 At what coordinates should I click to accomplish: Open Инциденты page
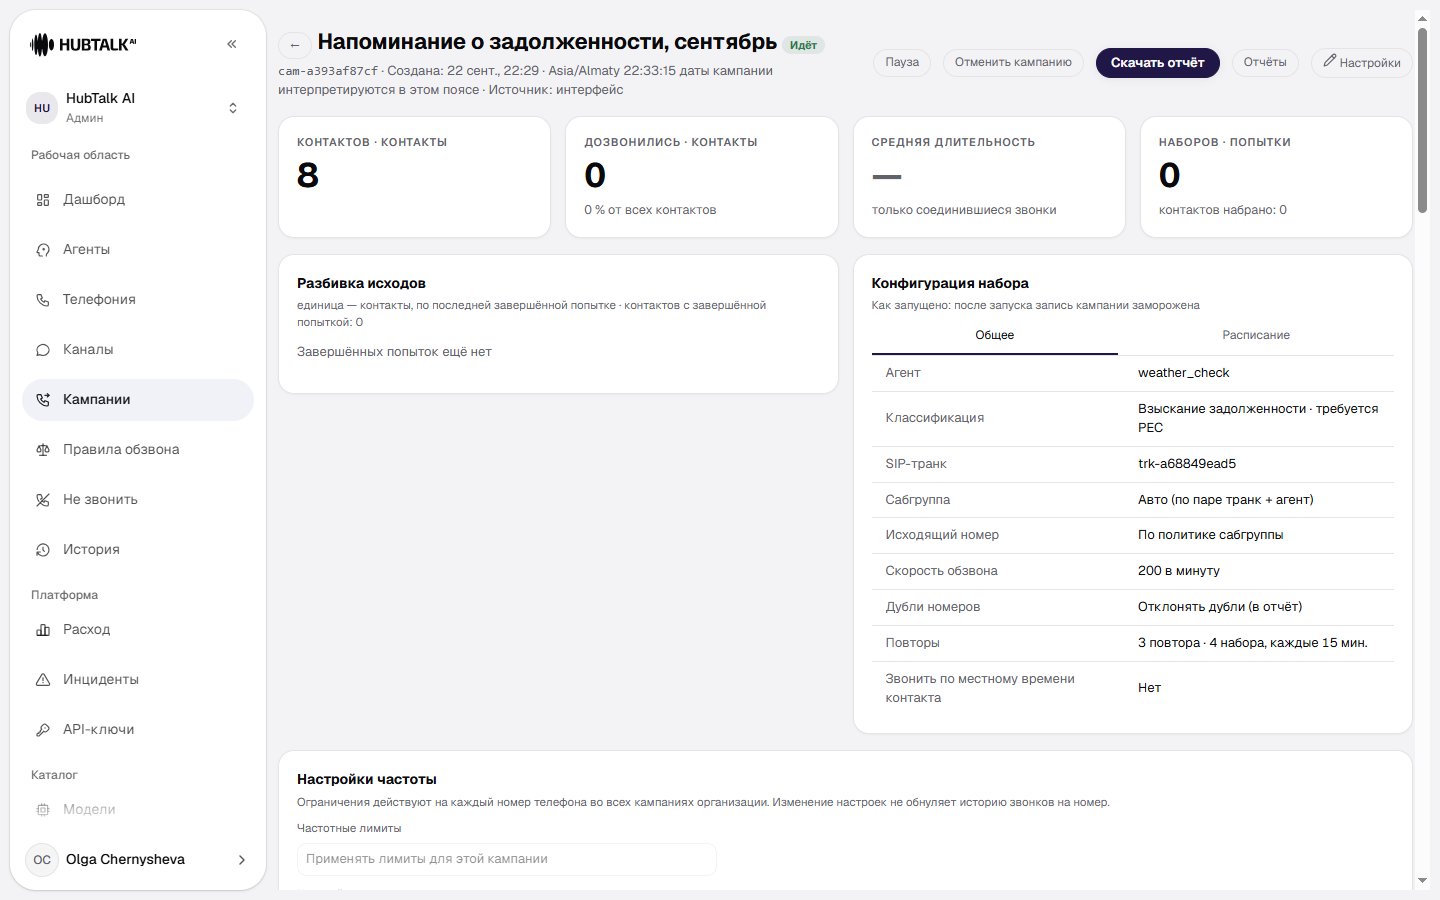click(138, 680)
